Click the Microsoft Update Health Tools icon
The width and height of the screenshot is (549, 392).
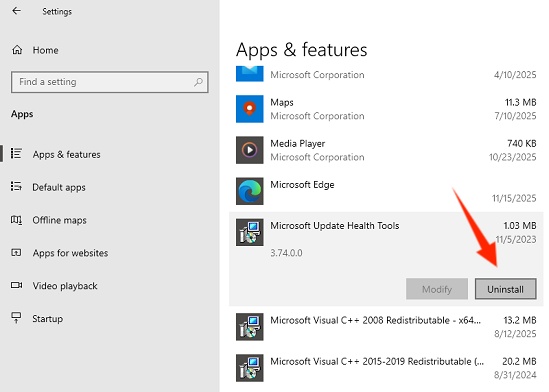click(x=250, y=232)
